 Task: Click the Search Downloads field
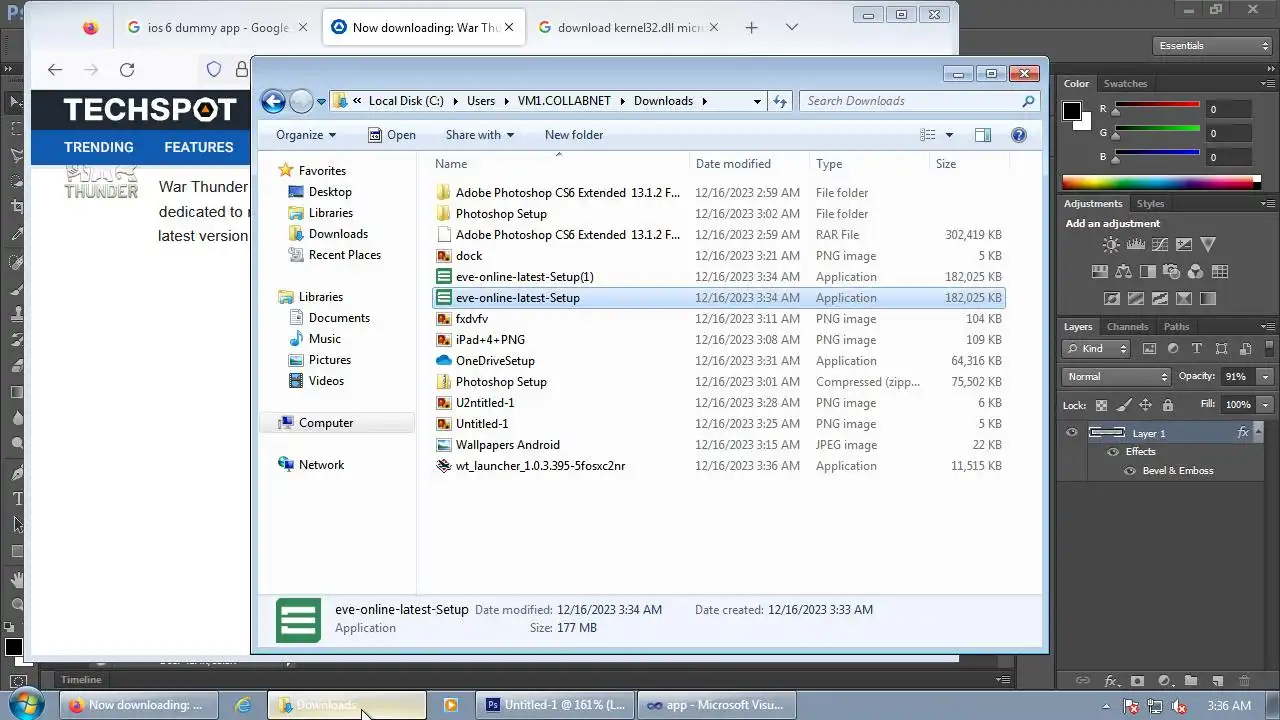[920, 101]
